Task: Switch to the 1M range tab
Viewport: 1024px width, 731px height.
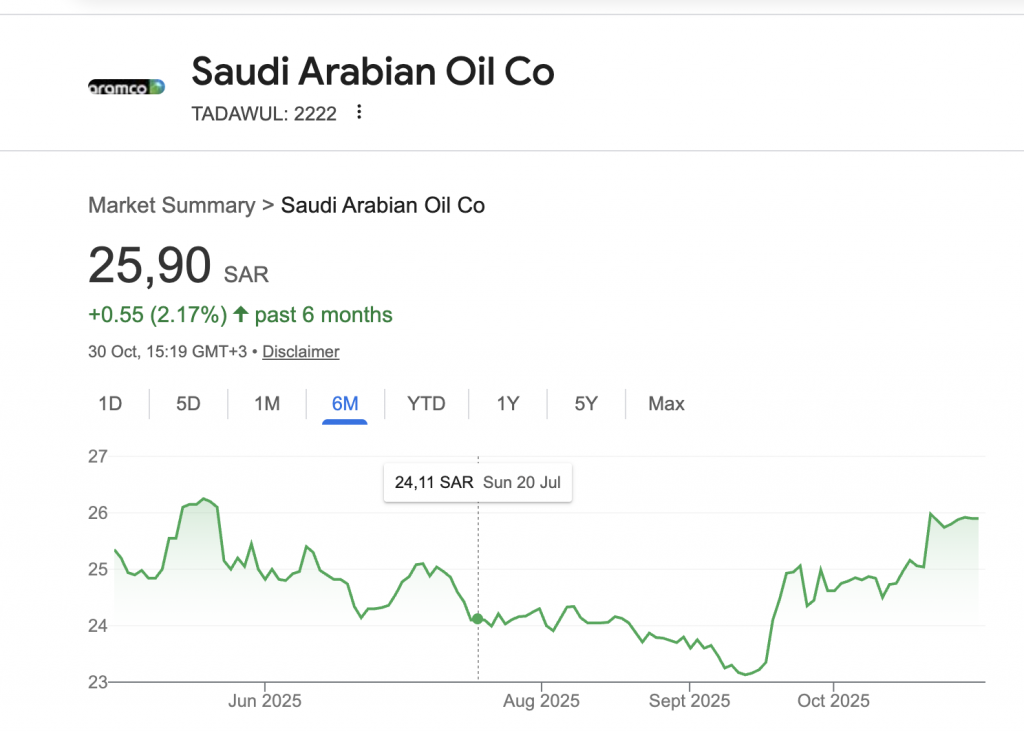Action: point(267,404)
